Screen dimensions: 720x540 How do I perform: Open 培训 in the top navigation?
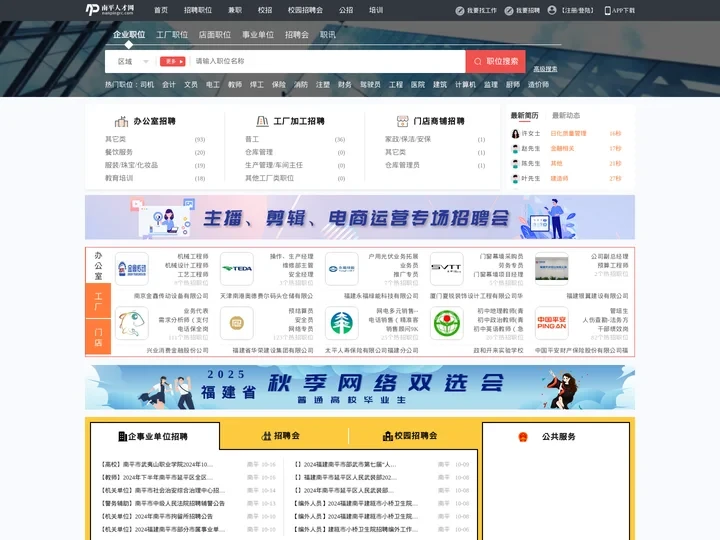pos(376,10)
